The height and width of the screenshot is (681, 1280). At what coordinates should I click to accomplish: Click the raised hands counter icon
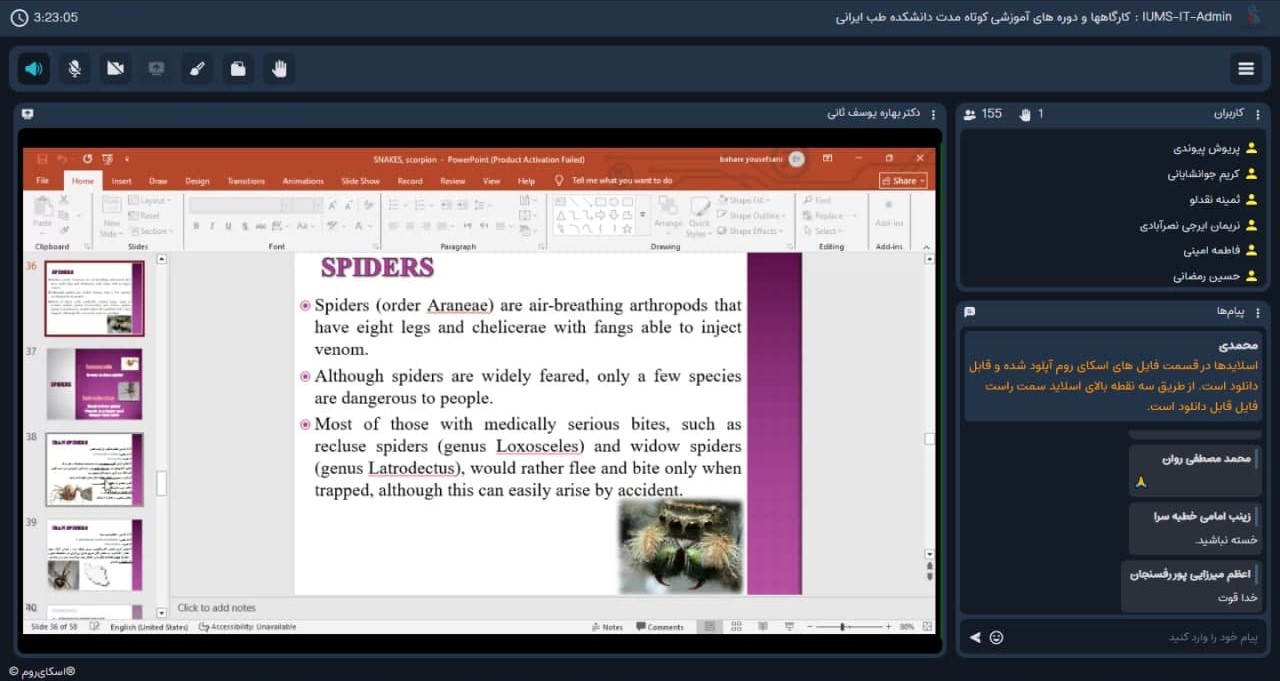[1024, 114]
